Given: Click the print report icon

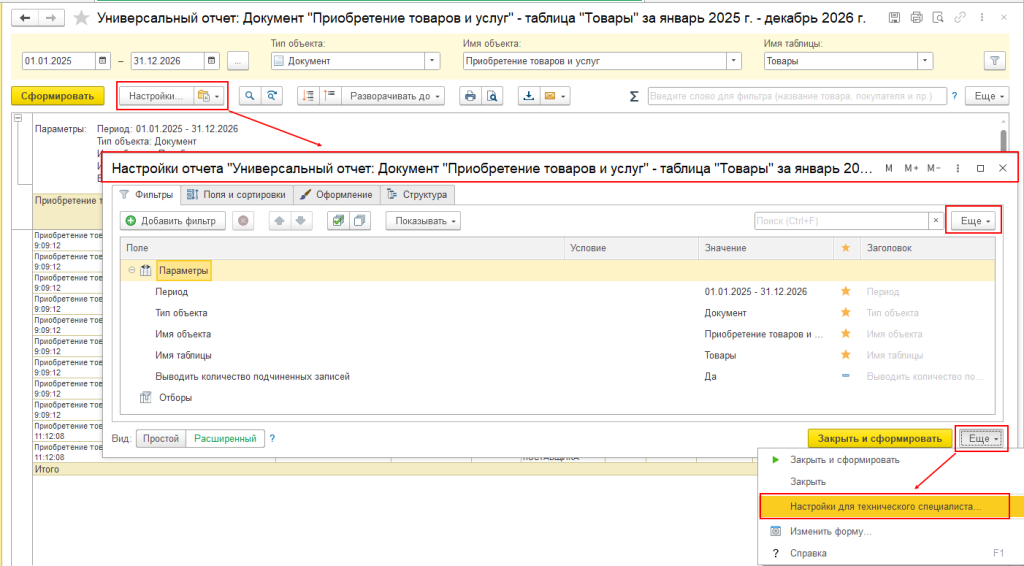Looking at the screenshot, I should [469, 96].
